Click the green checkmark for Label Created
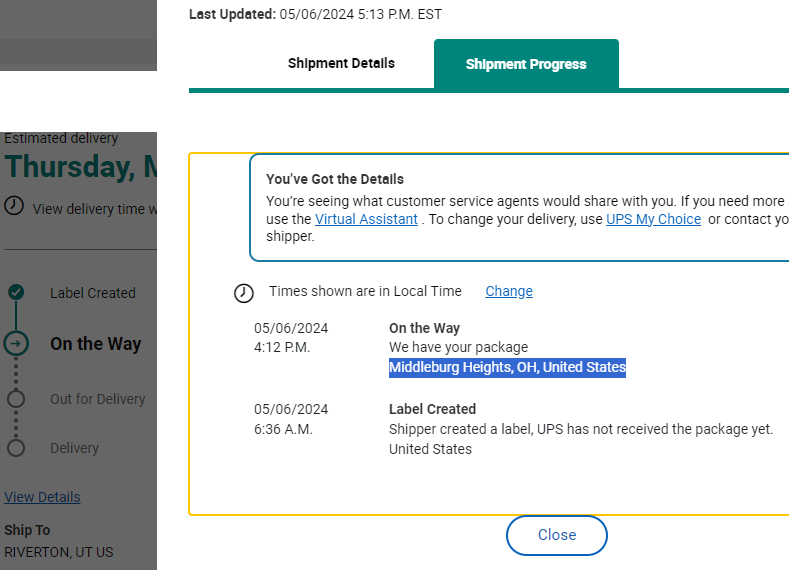 (x=16, y=292)
